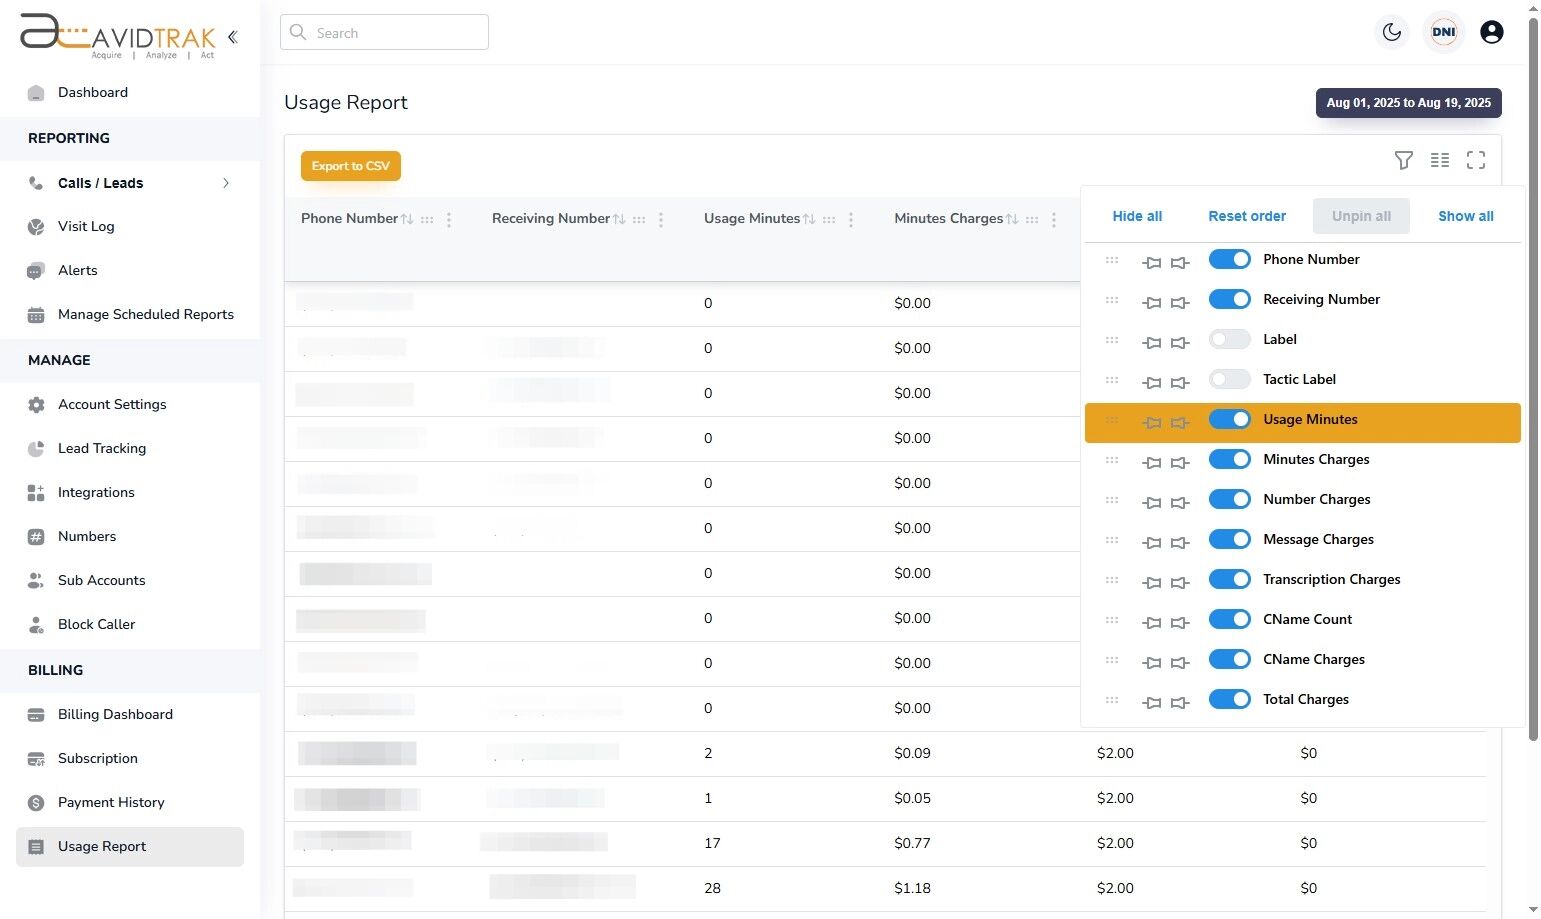Go to Payment History in the sidebar
The height and width of the screenshot is (919, 1541).
pyautogui.click(x=110, y=802)
